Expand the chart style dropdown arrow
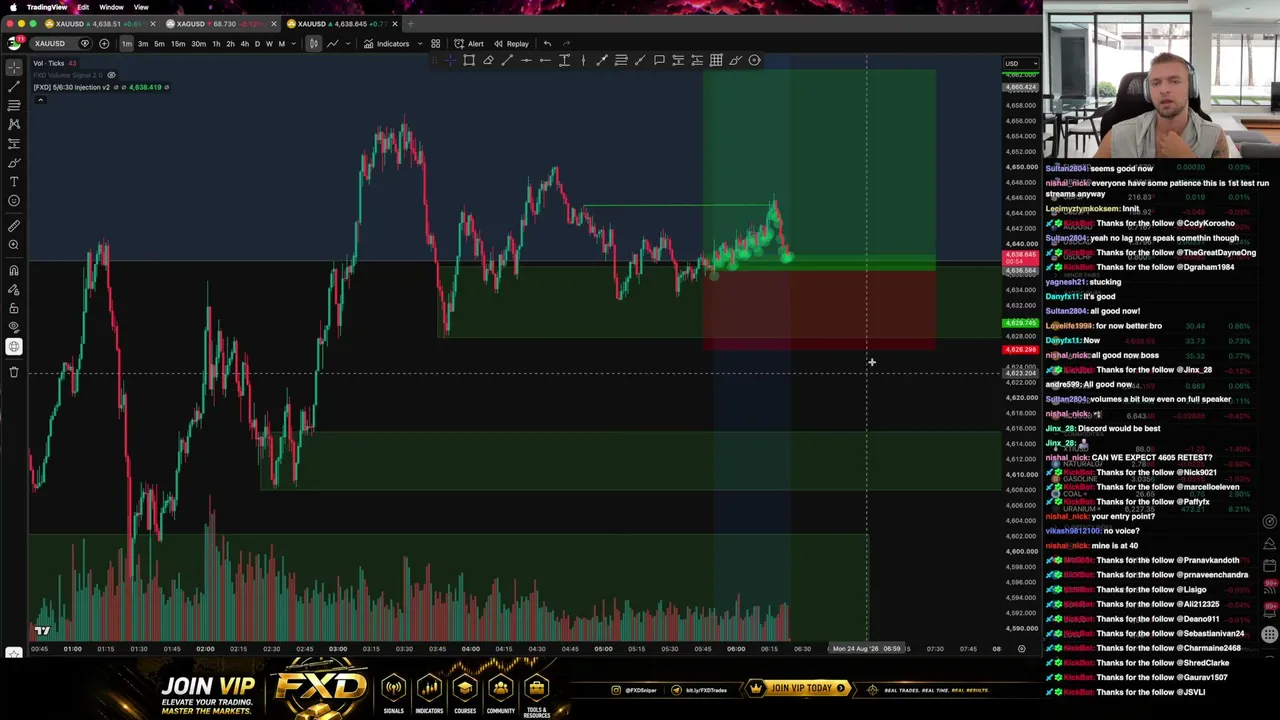This screenshot has width=1280, height=720. [349, 44]
